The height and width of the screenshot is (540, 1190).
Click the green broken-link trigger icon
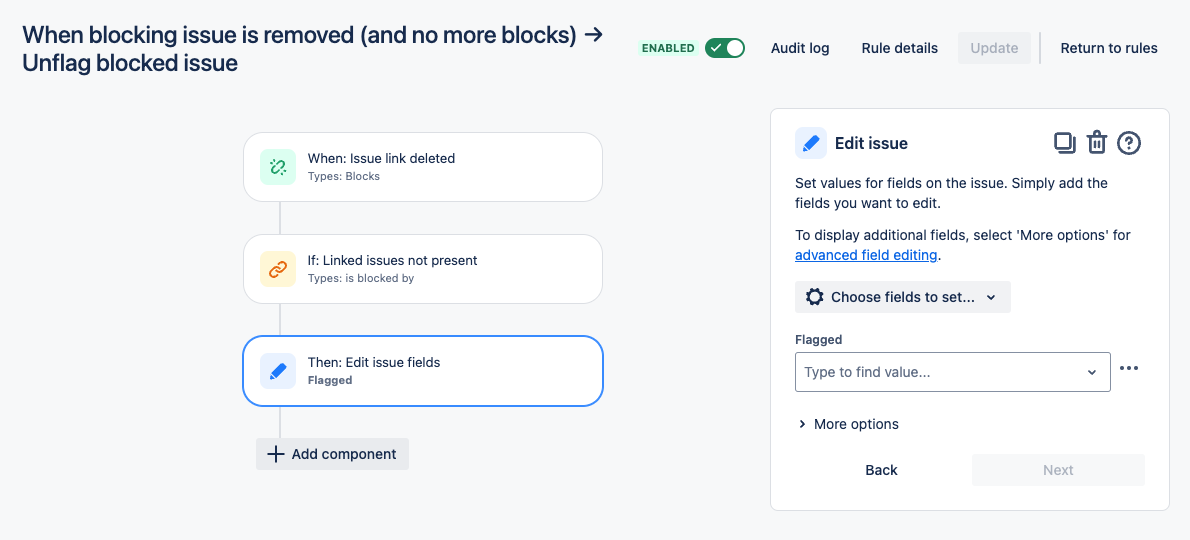pyautogui.click(x=278, y=167)
